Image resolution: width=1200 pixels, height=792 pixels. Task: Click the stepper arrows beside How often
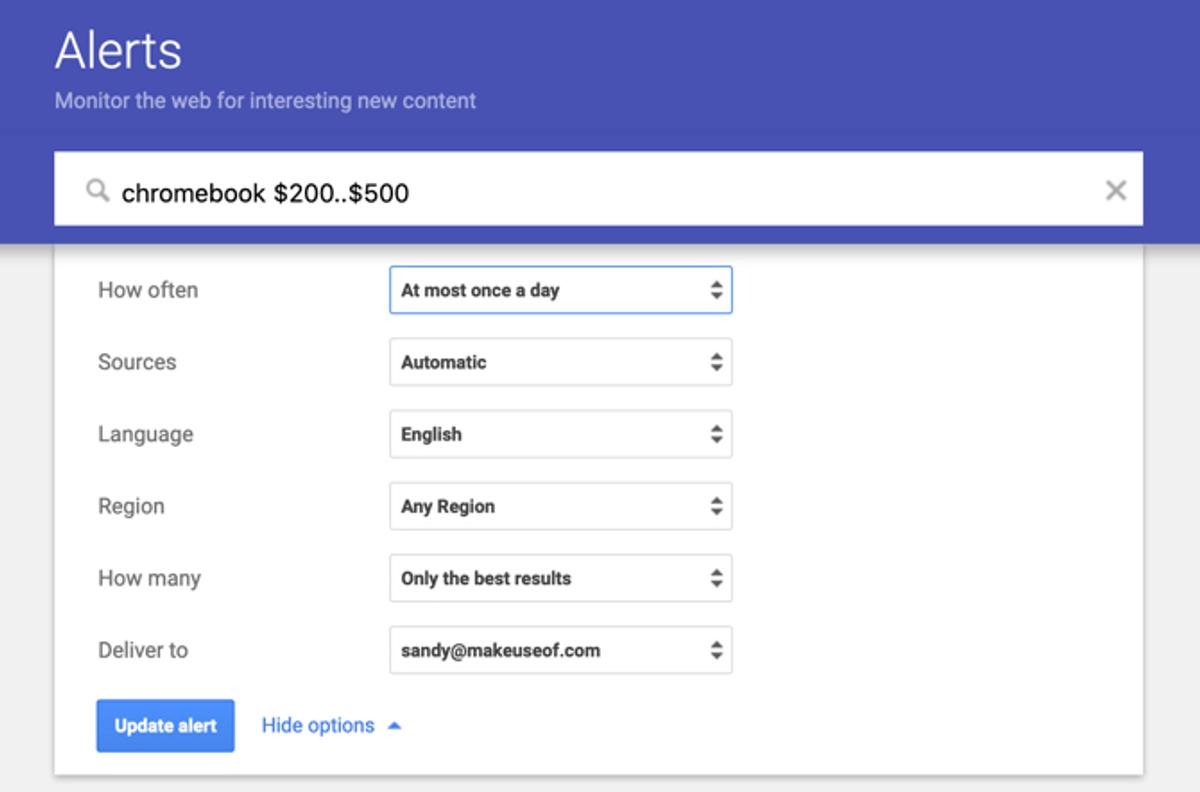717,290
